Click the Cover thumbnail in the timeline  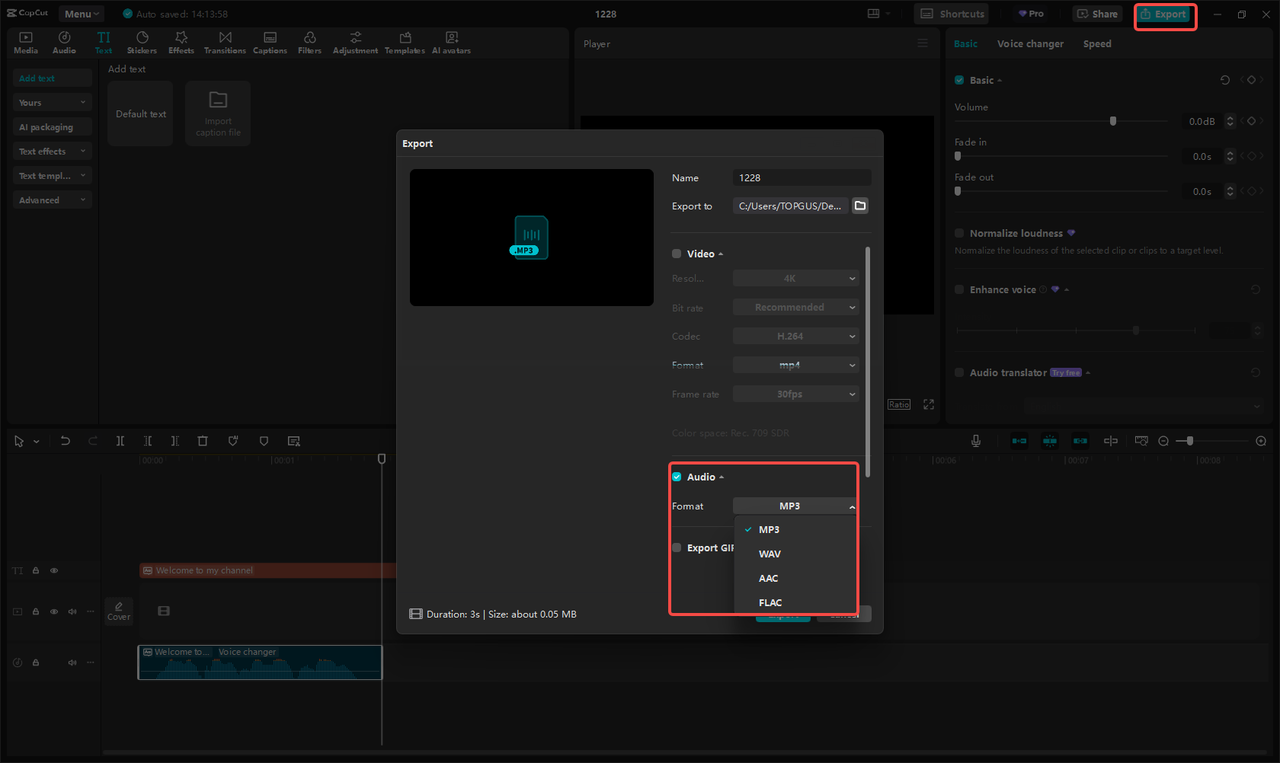click(118, 611)
